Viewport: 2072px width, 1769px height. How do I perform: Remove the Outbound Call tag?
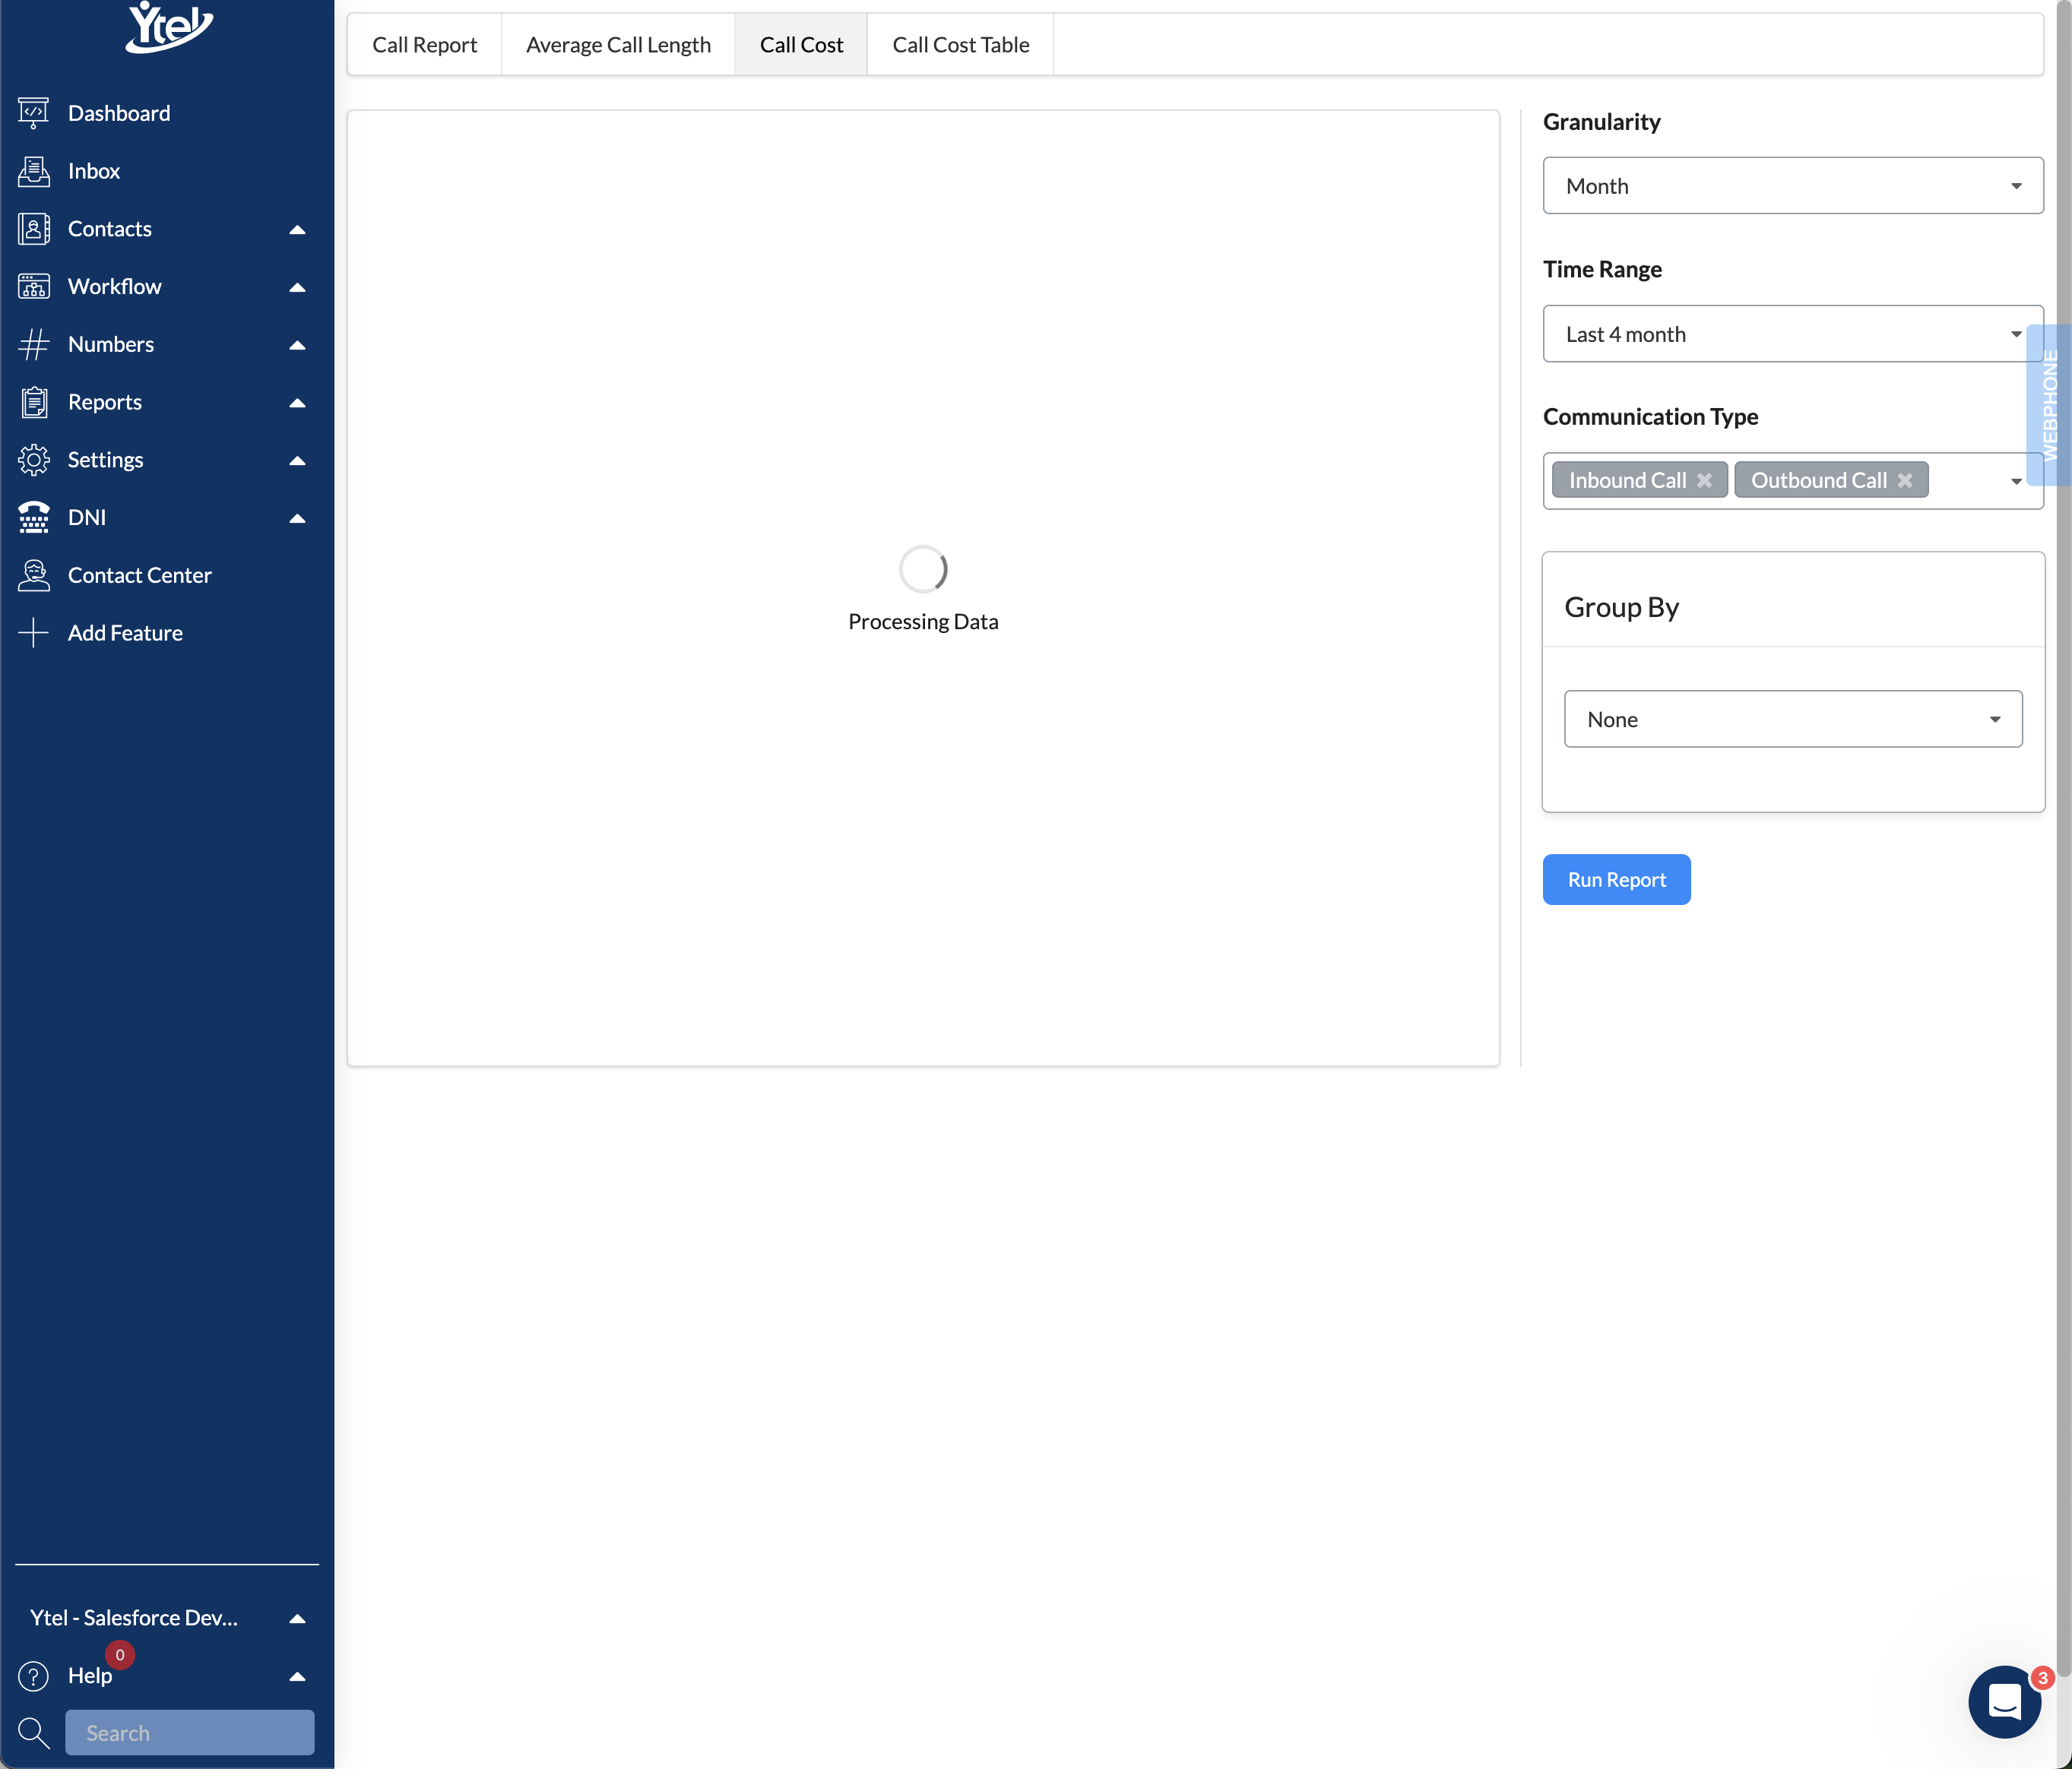click(x=1905, y=481)
